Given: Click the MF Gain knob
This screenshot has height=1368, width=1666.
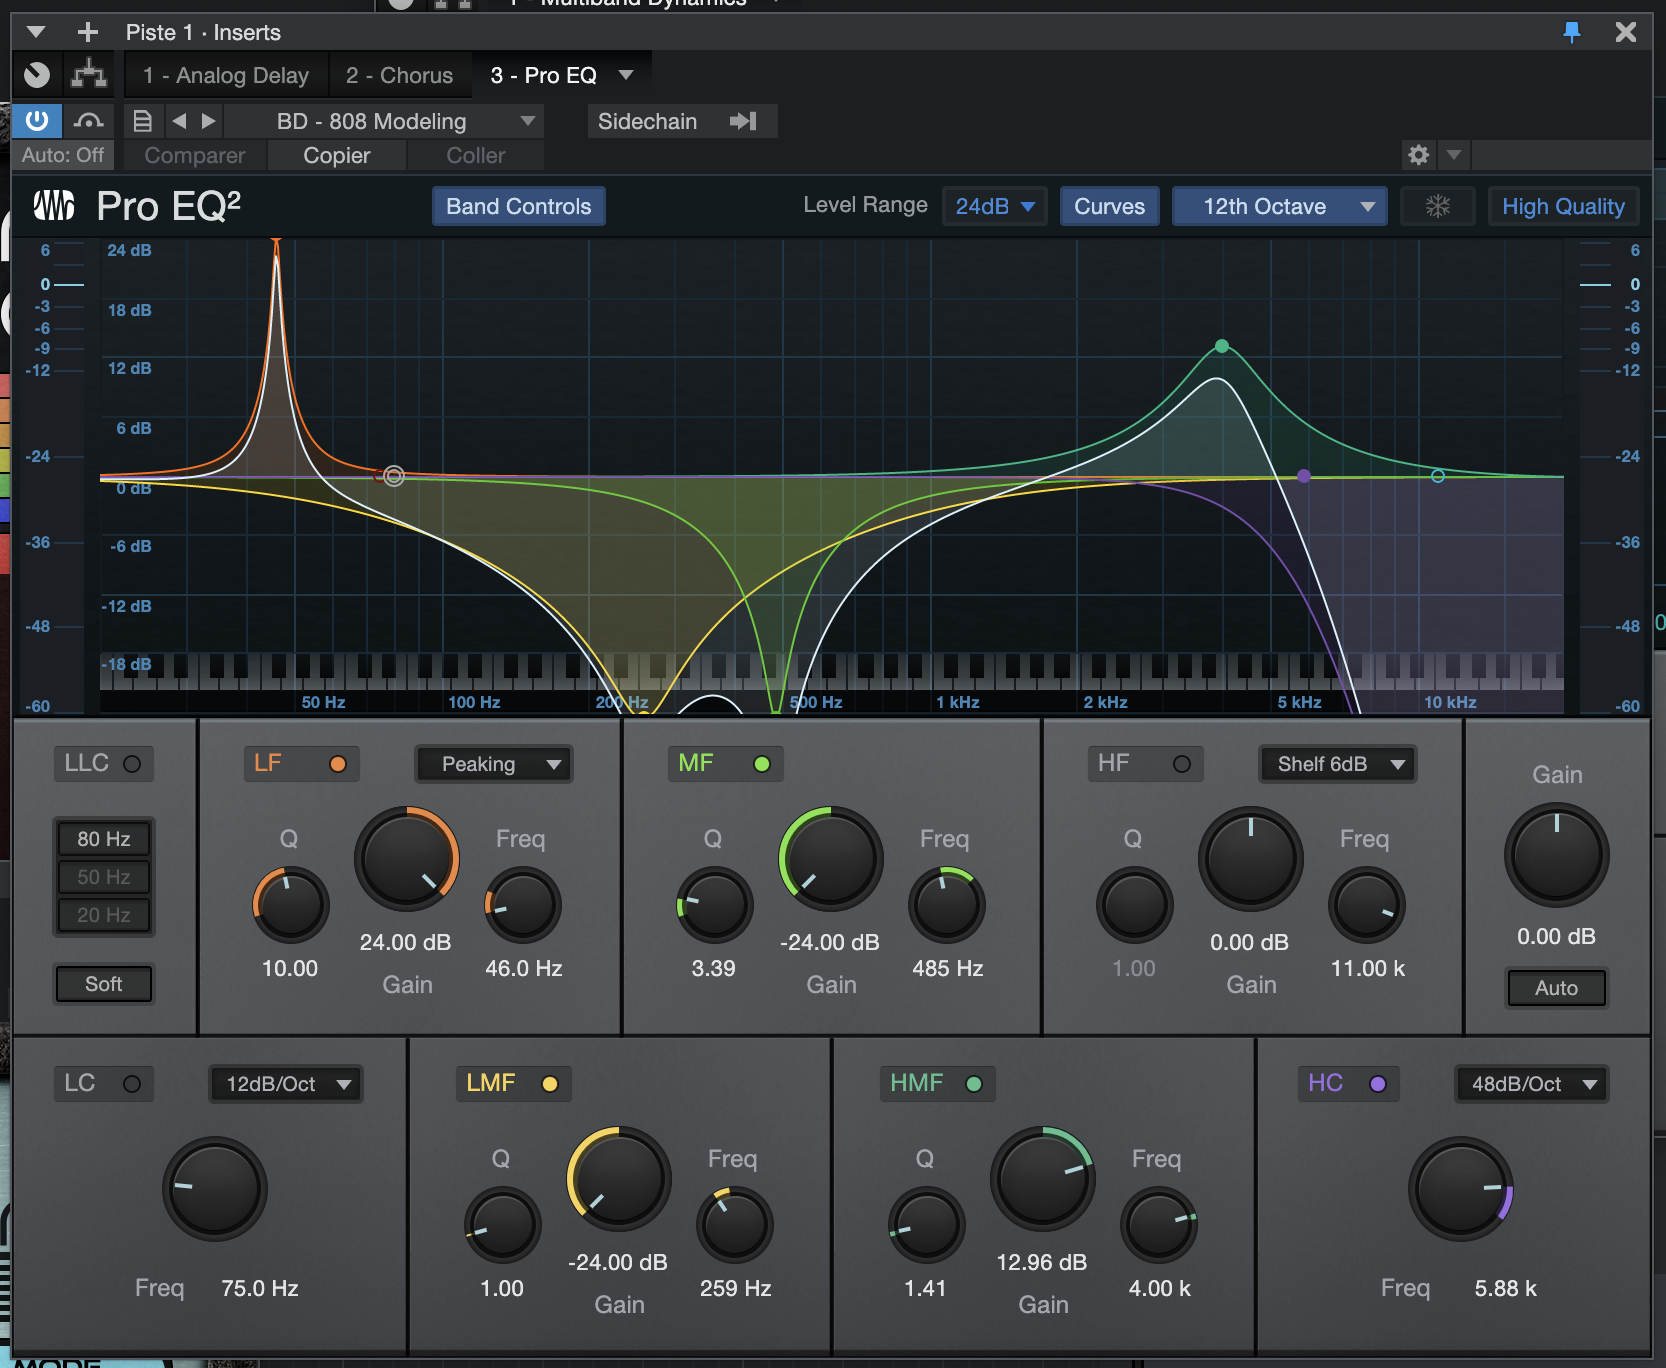Looking at the screenshot, I should (x=830, y=858).
